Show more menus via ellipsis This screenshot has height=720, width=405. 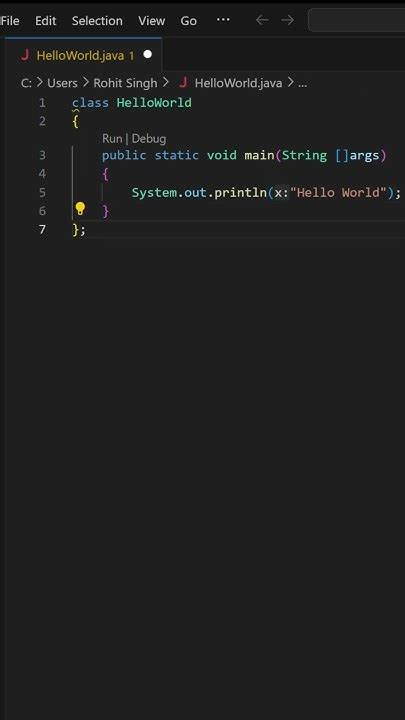(223, 20)
